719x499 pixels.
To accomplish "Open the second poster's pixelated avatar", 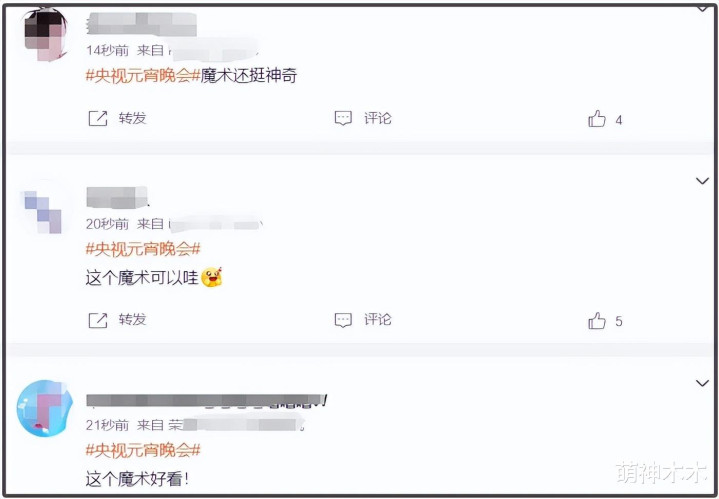I will [x=44, y=212].
